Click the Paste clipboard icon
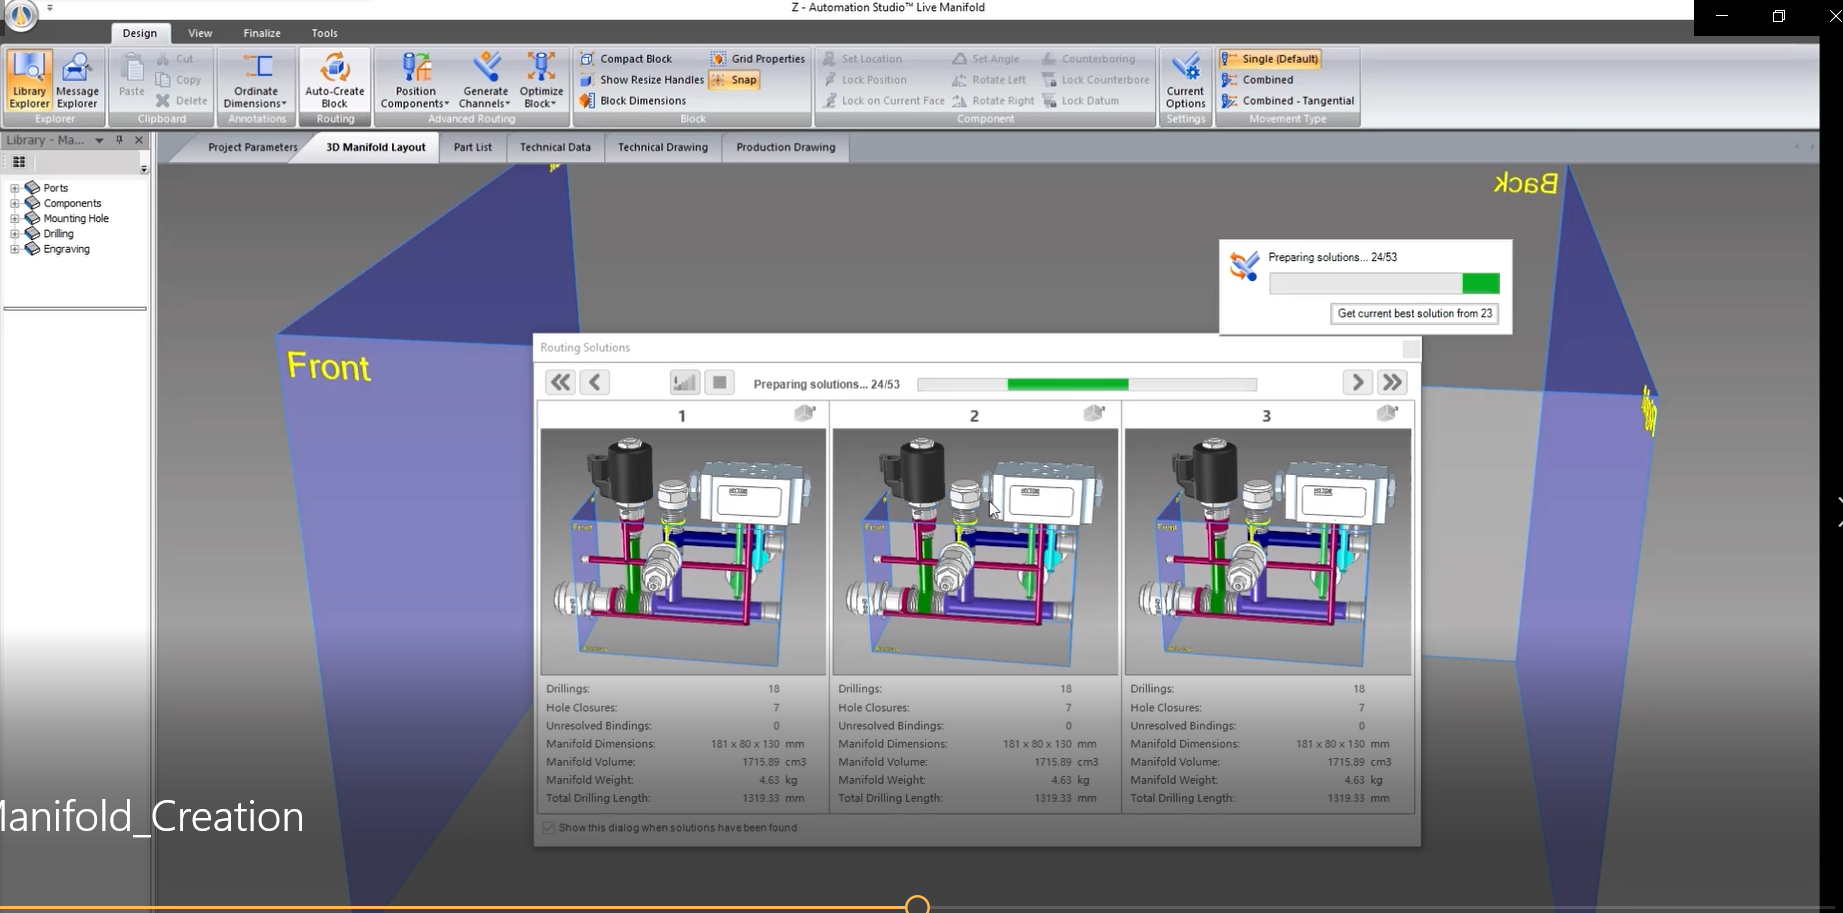Image resolution: width=1843 pixels, height=913 pixels. [132, 77]
